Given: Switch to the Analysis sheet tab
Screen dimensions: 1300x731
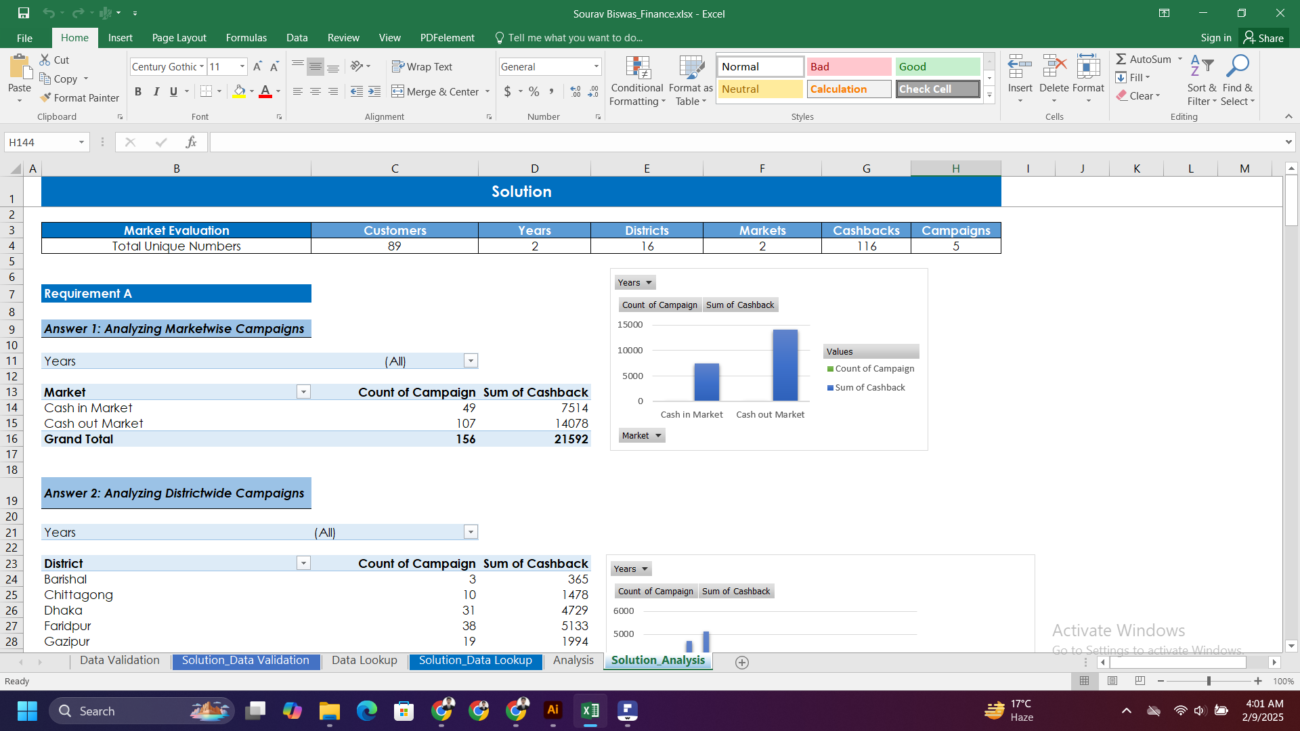Looking at the screenshot, I should pos(573,660).
